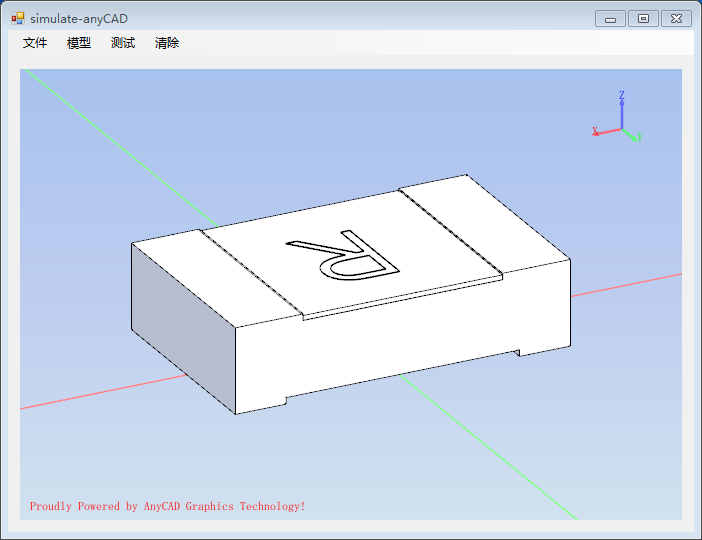Click the simulate-anyCAD app icon in title bar

pyautogui.click(x=18, y=18)
